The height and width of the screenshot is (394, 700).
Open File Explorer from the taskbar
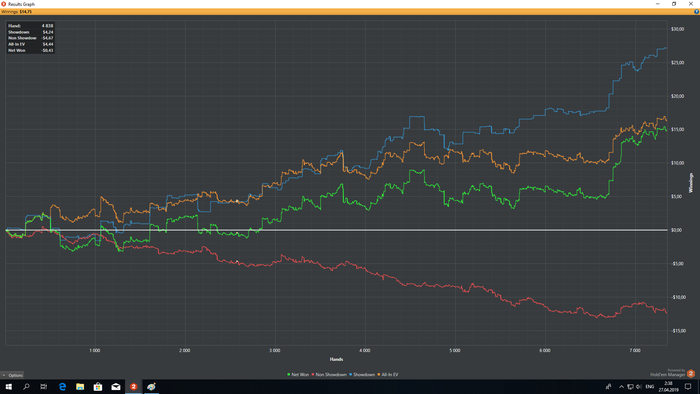(80, 387)
